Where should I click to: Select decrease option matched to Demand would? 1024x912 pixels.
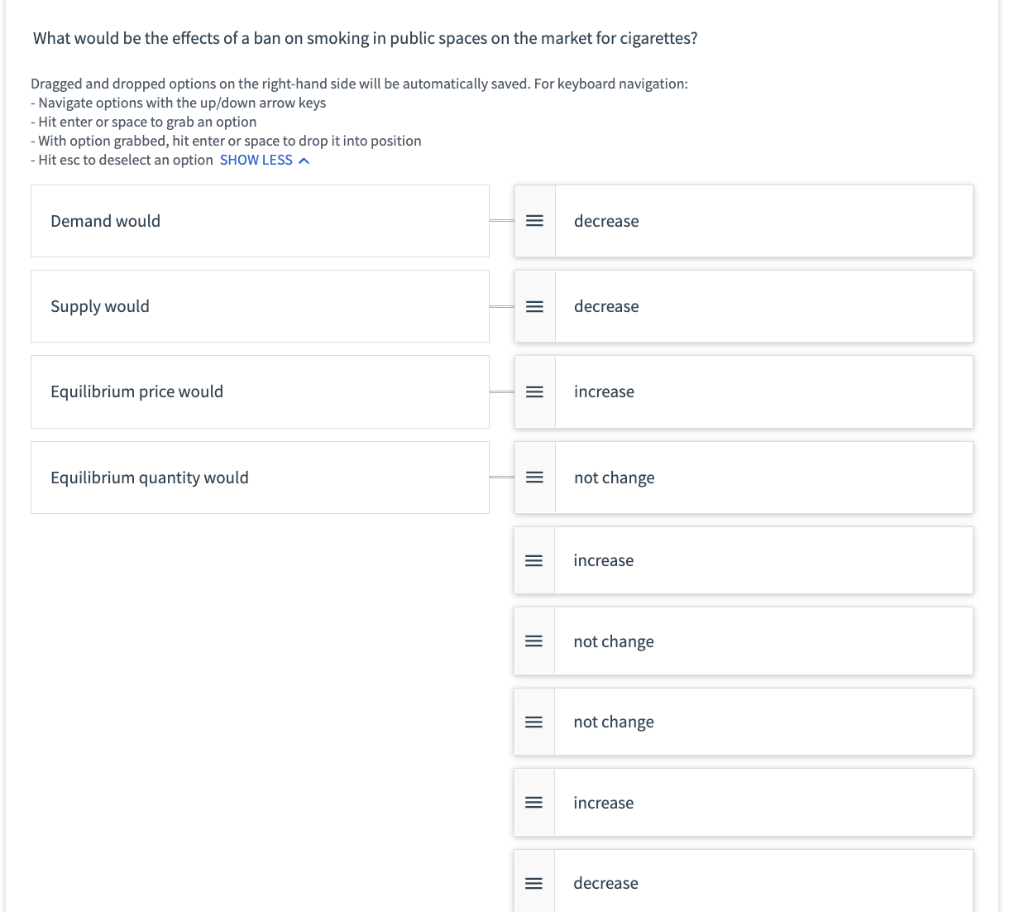point(760,221)
